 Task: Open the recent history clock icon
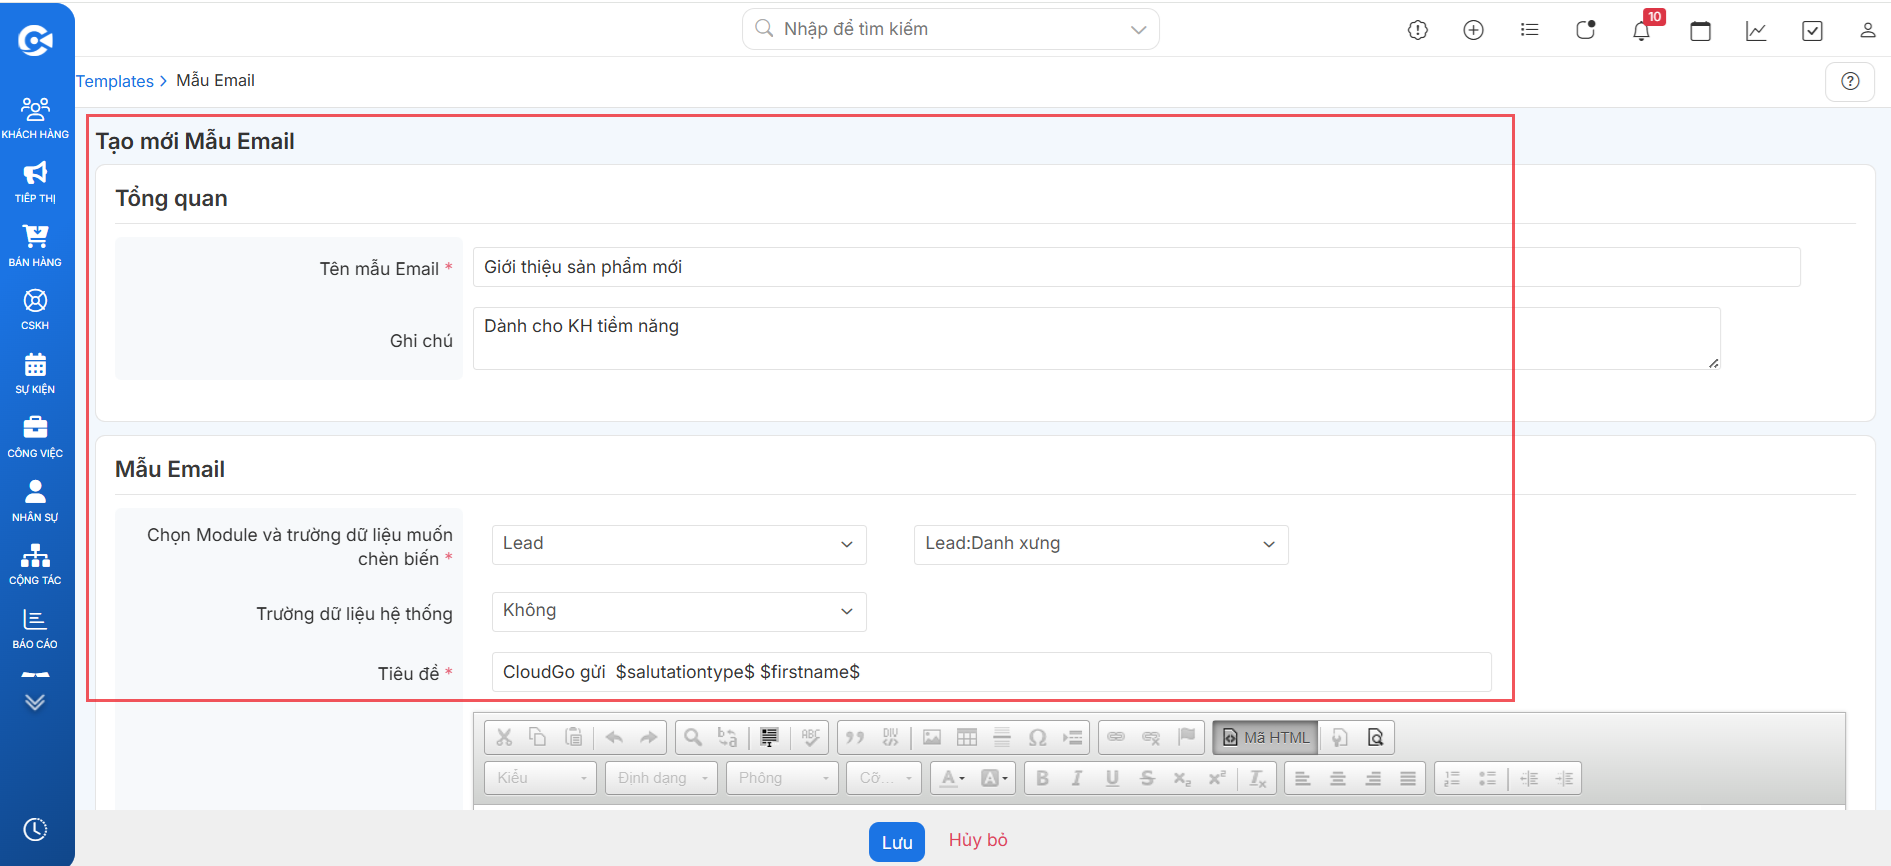[x=35, y=829]
